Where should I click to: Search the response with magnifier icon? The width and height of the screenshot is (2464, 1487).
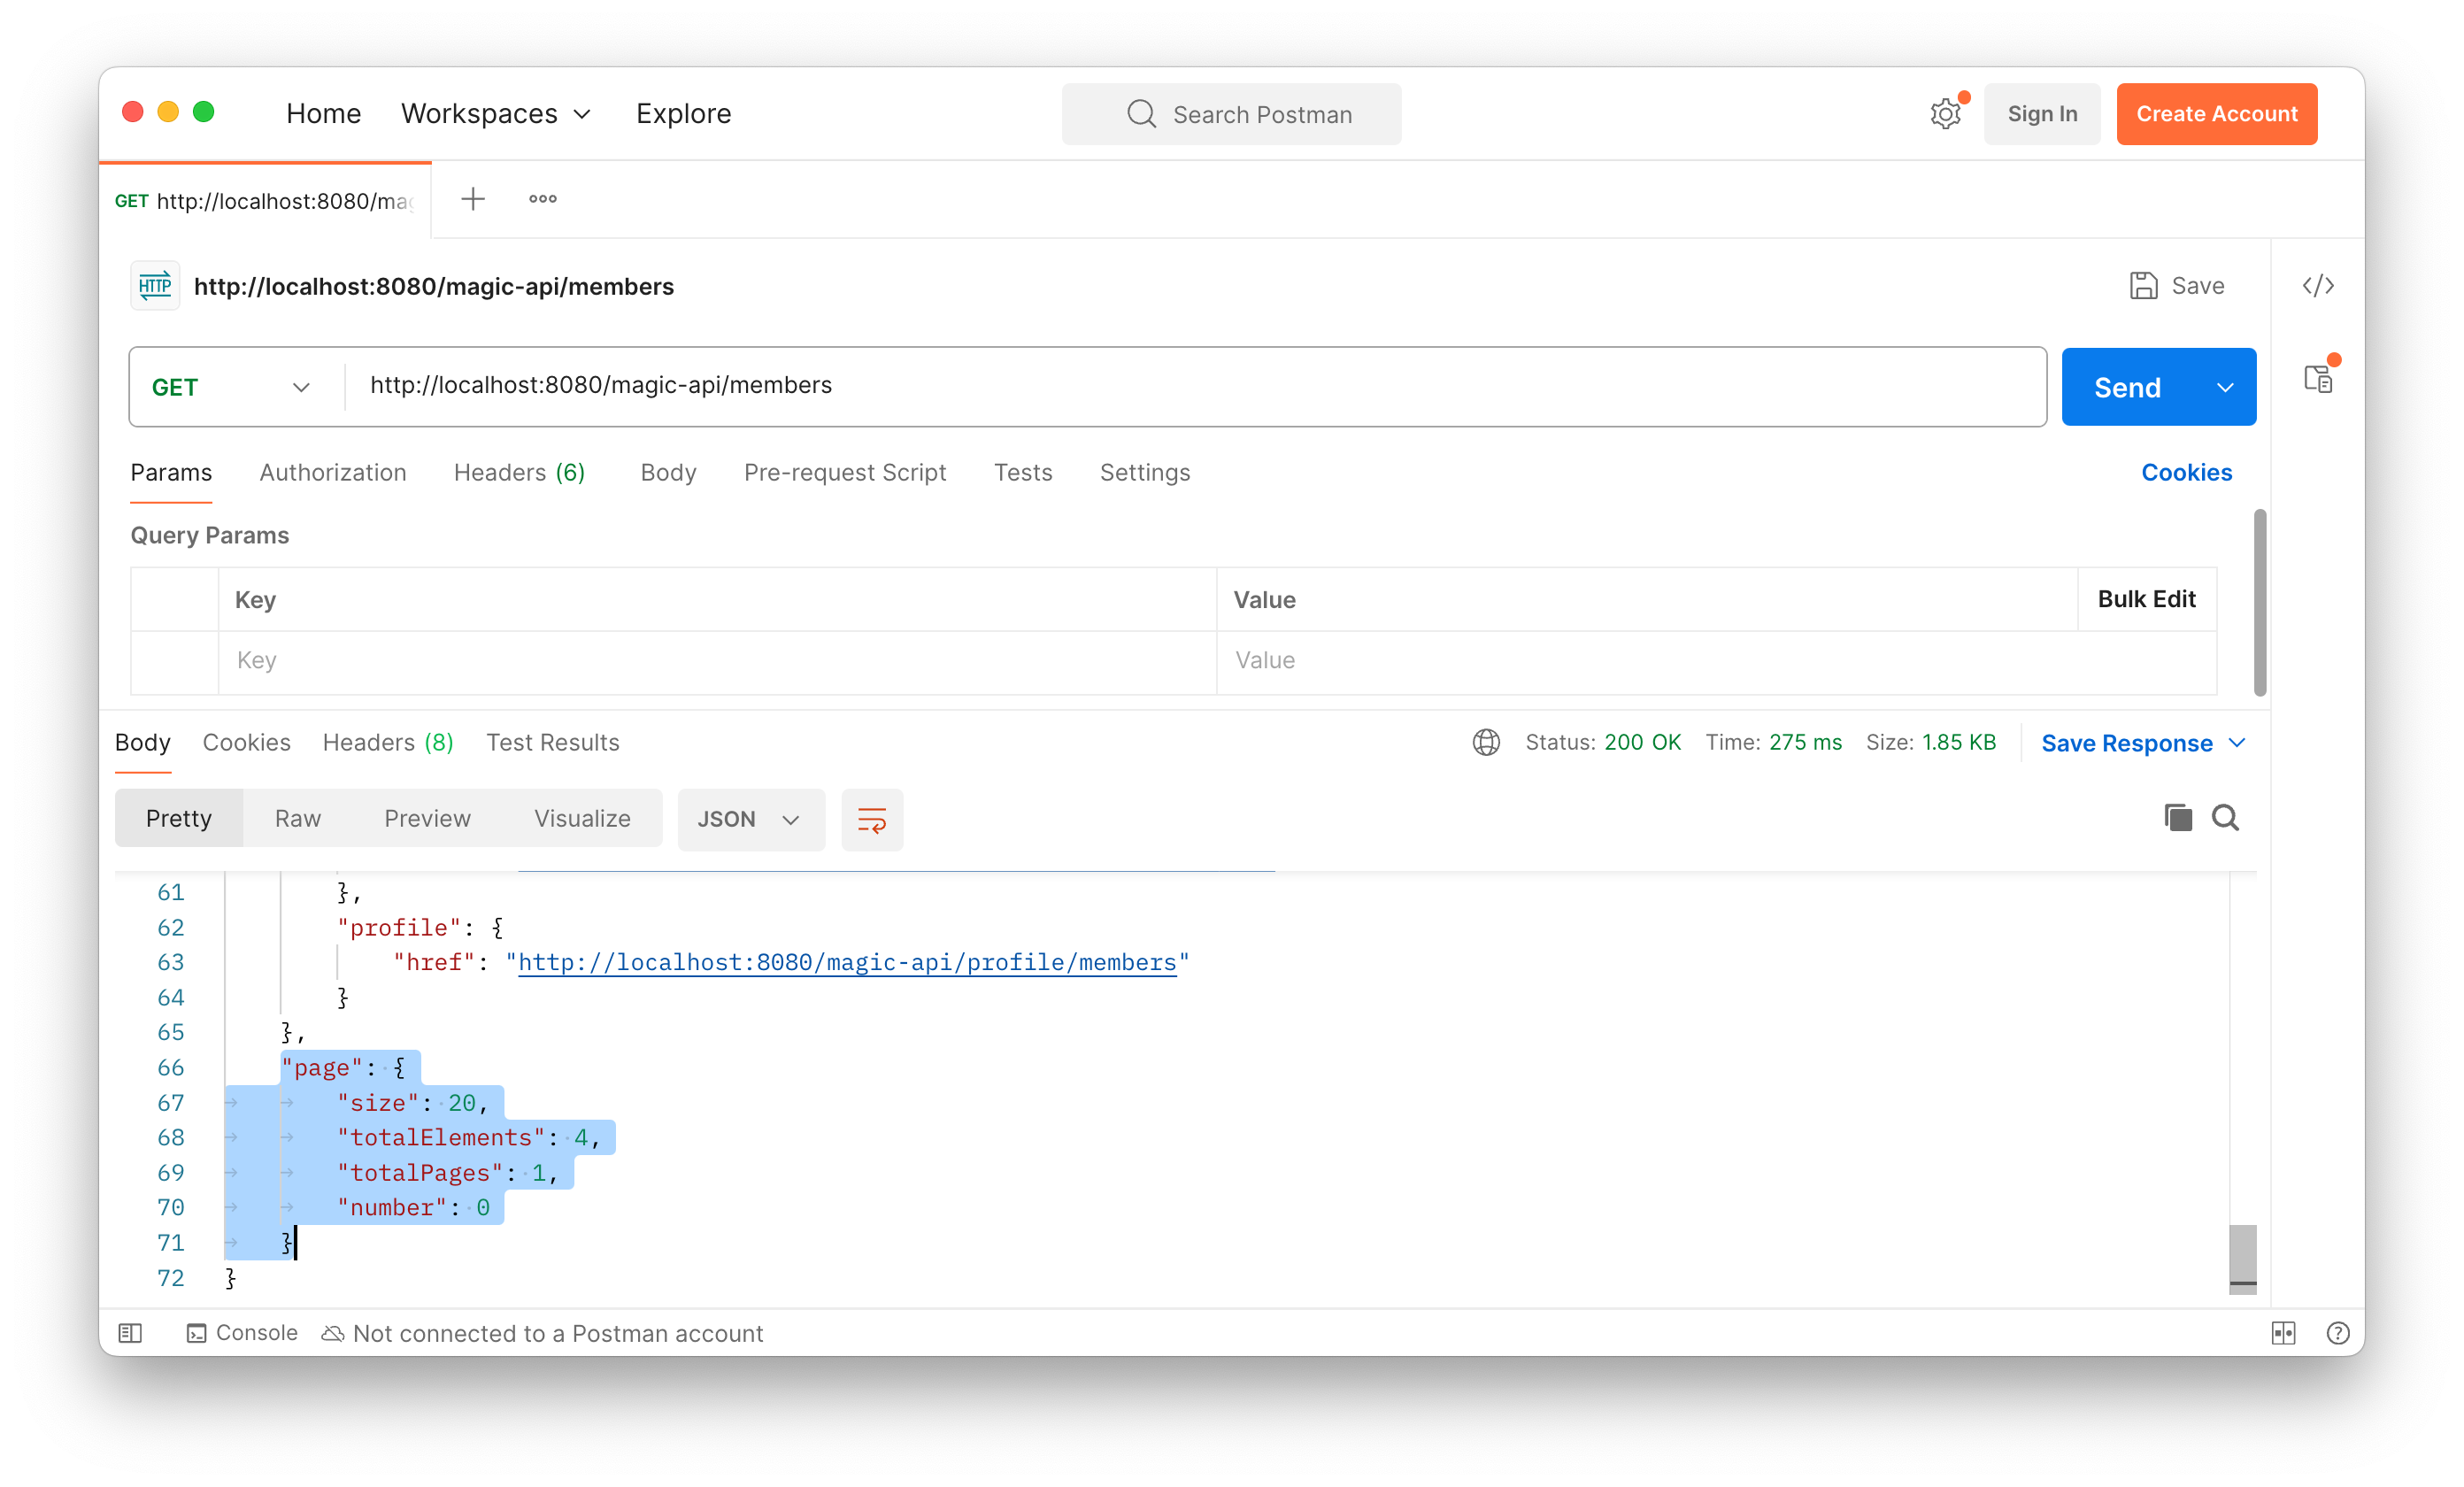coord(2225,818)
